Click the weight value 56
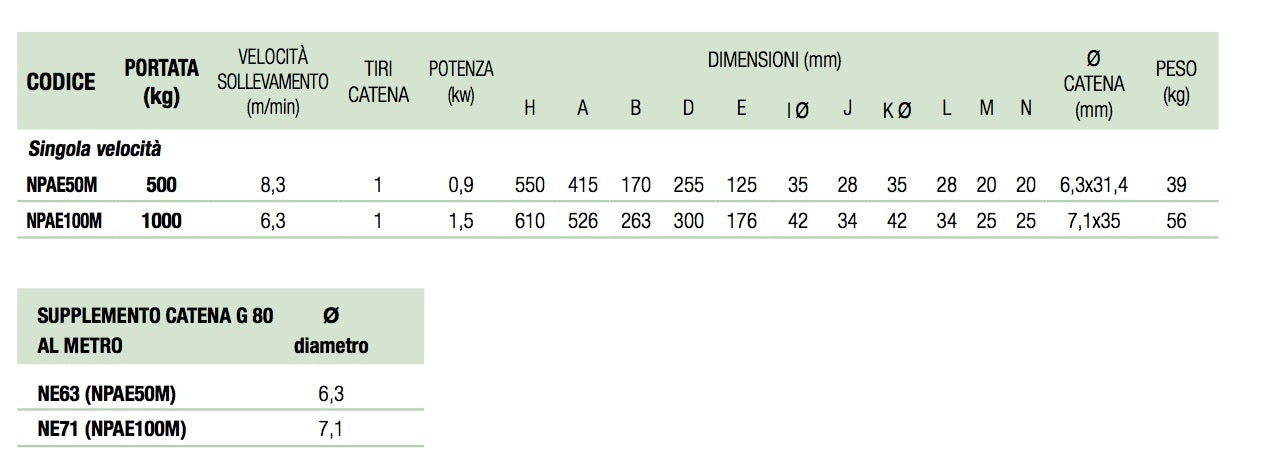The width and height of the screenshot is (1268, 462). [x=1176, y=221]
